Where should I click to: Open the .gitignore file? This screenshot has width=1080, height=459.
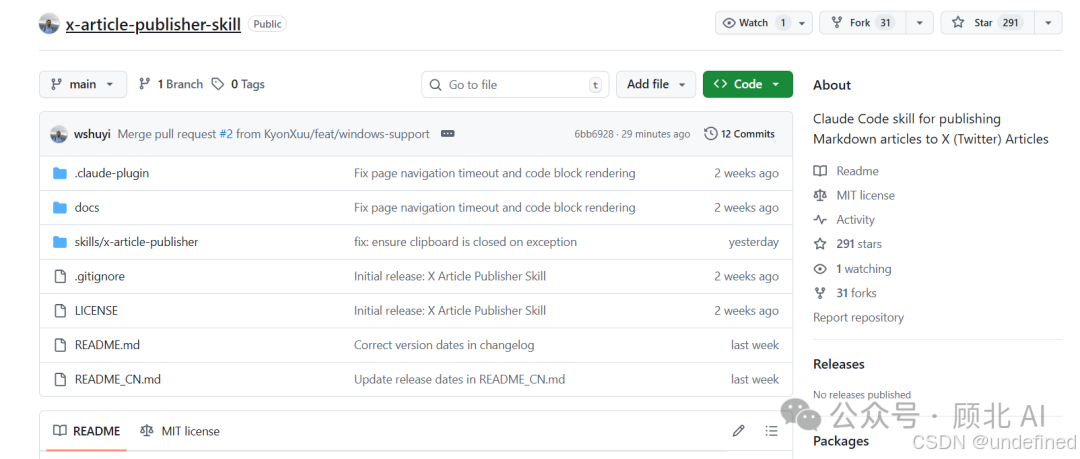[x=100, y=276]
